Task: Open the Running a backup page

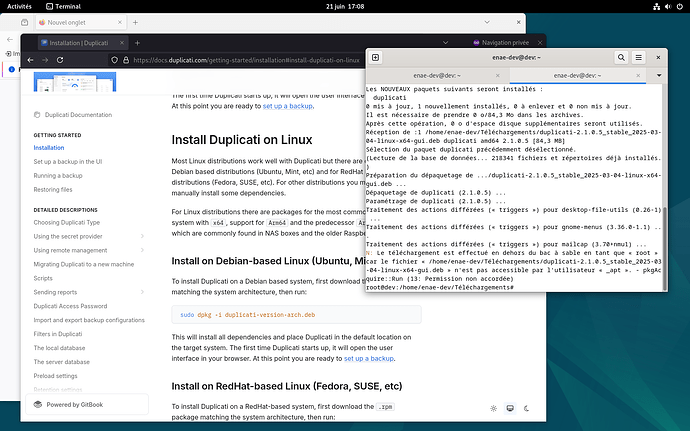Action: click(58, 176)
